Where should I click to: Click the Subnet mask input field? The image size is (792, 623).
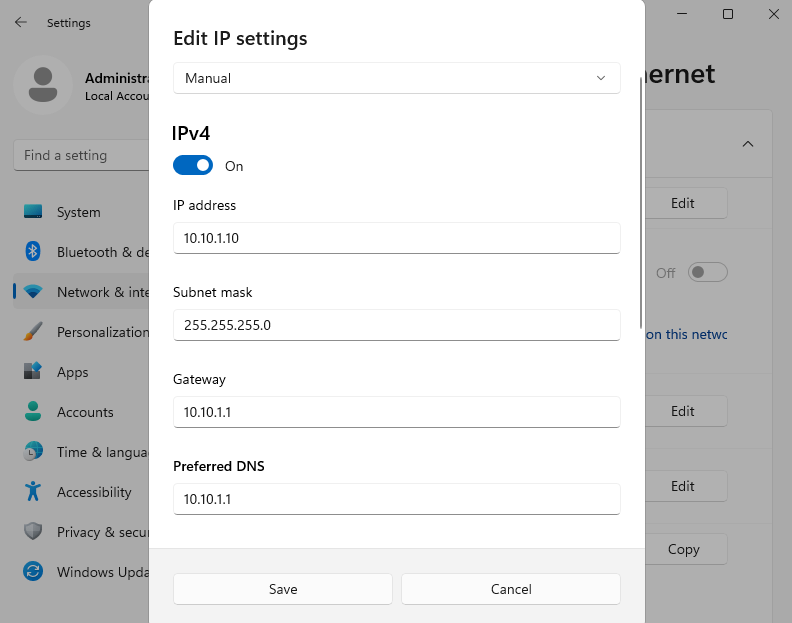(396, 325)
